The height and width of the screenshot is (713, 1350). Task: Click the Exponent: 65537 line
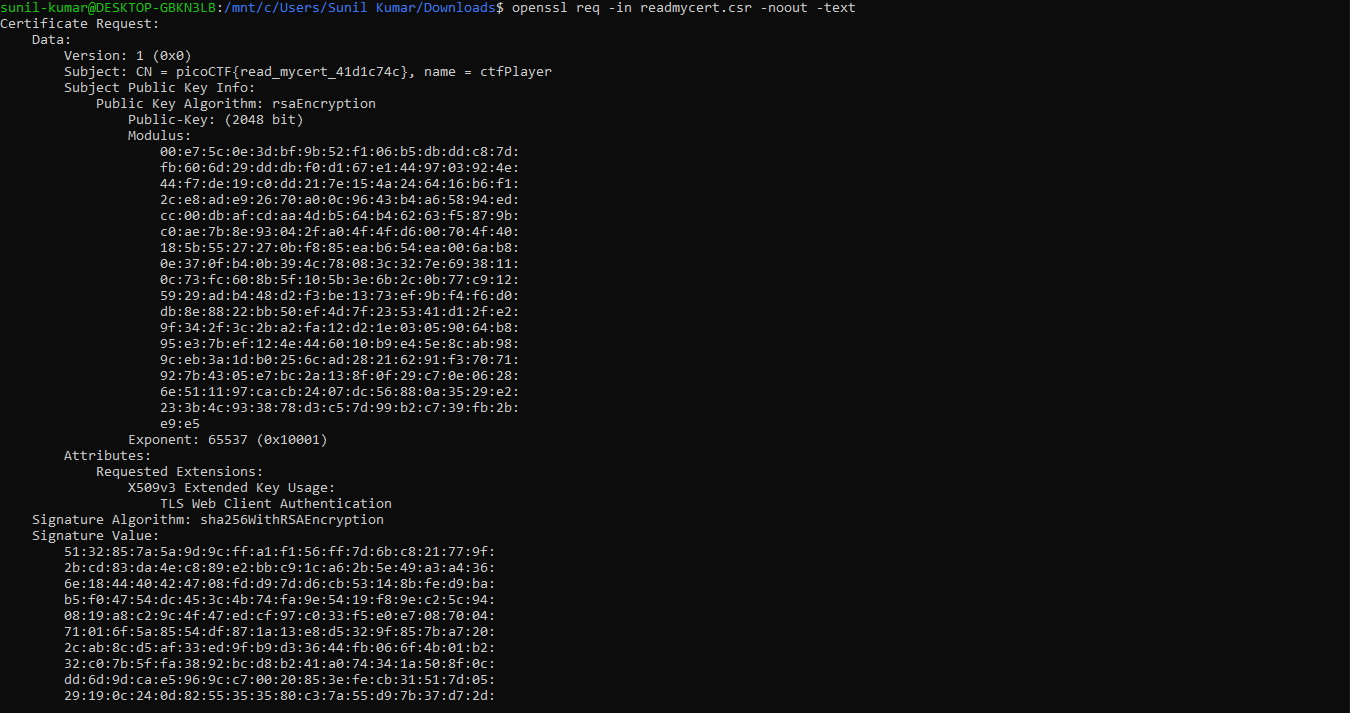point(228,440)
